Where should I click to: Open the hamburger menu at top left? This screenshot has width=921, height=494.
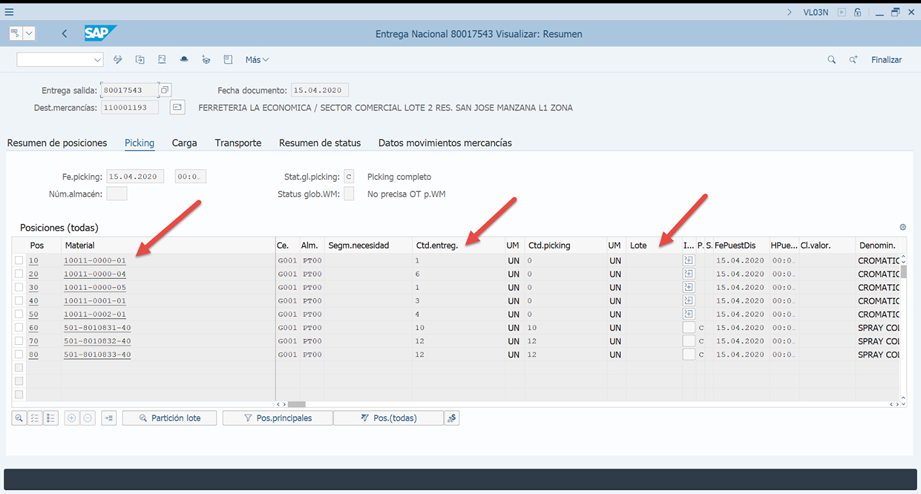[9, 12]
